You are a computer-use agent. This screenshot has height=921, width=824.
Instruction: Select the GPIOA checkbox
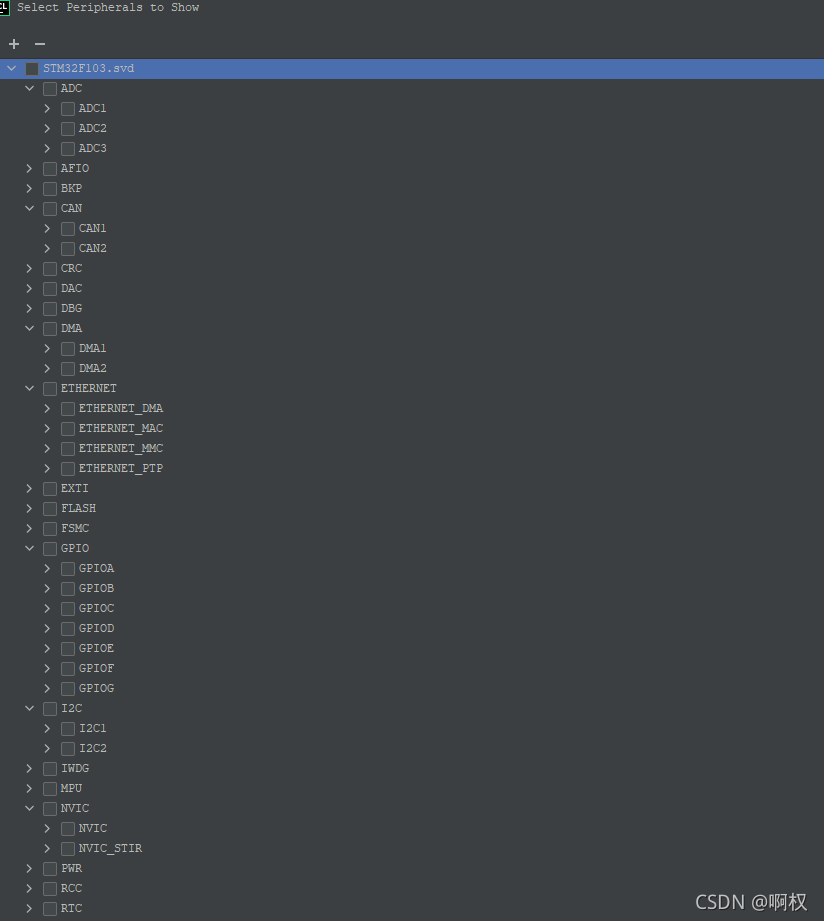(x=68, y=569)
